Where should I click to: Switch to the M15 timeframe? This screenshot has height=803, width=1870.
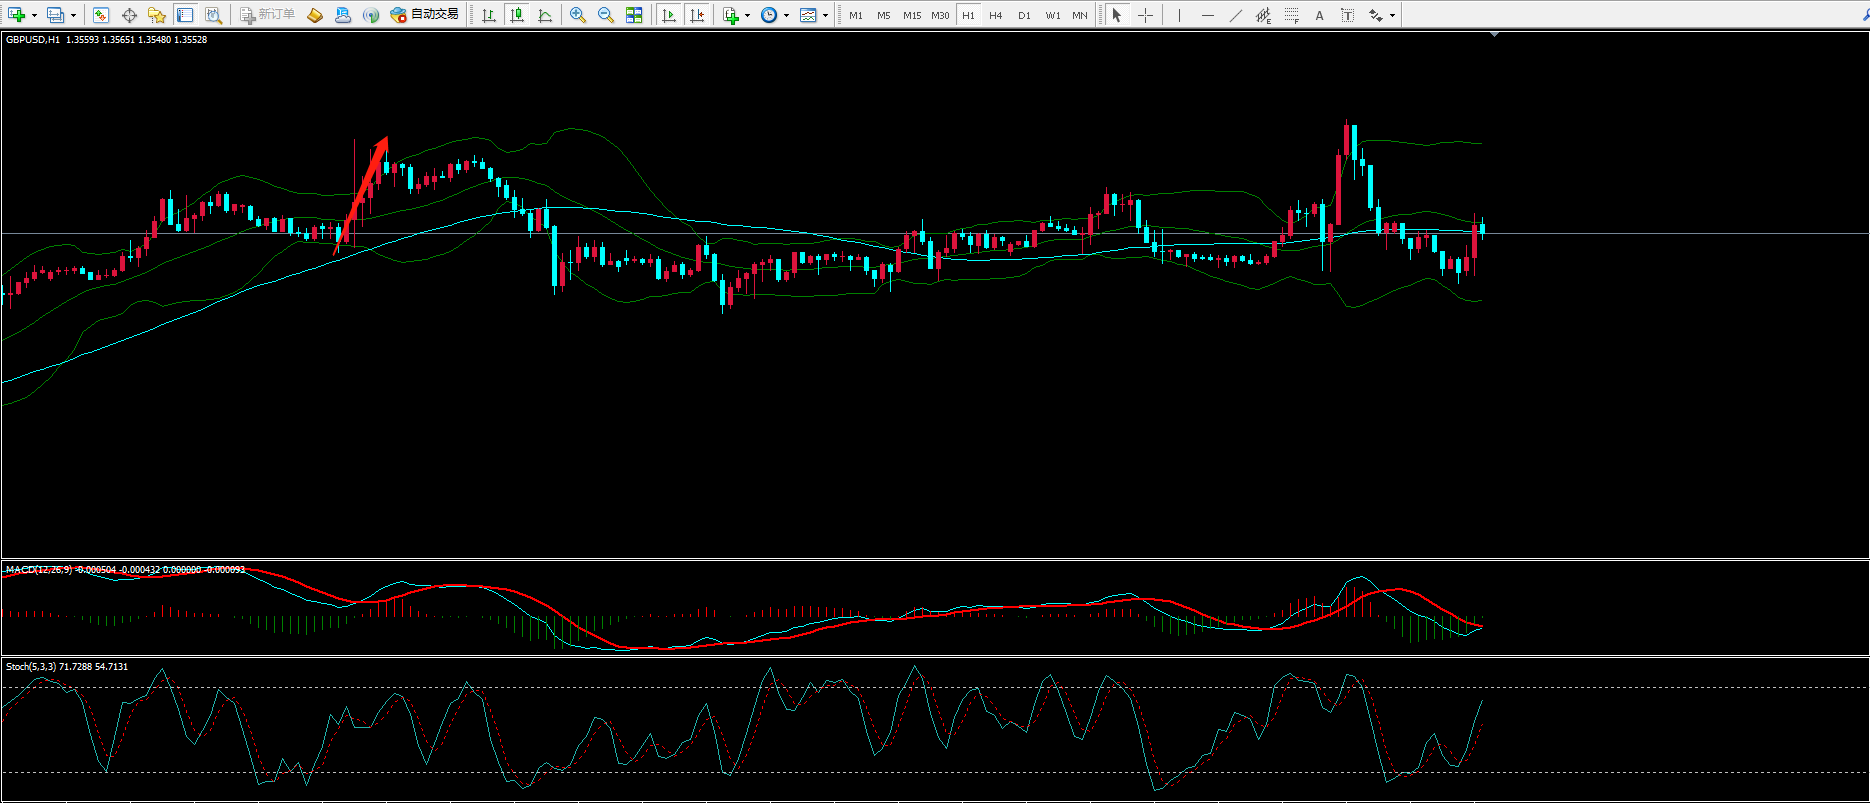[912, 15]
